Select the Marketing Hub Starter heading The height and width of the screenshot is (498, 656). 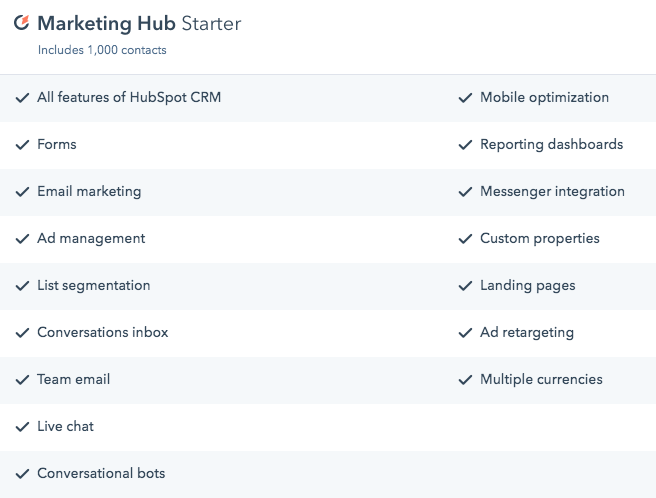click(139, 22)
